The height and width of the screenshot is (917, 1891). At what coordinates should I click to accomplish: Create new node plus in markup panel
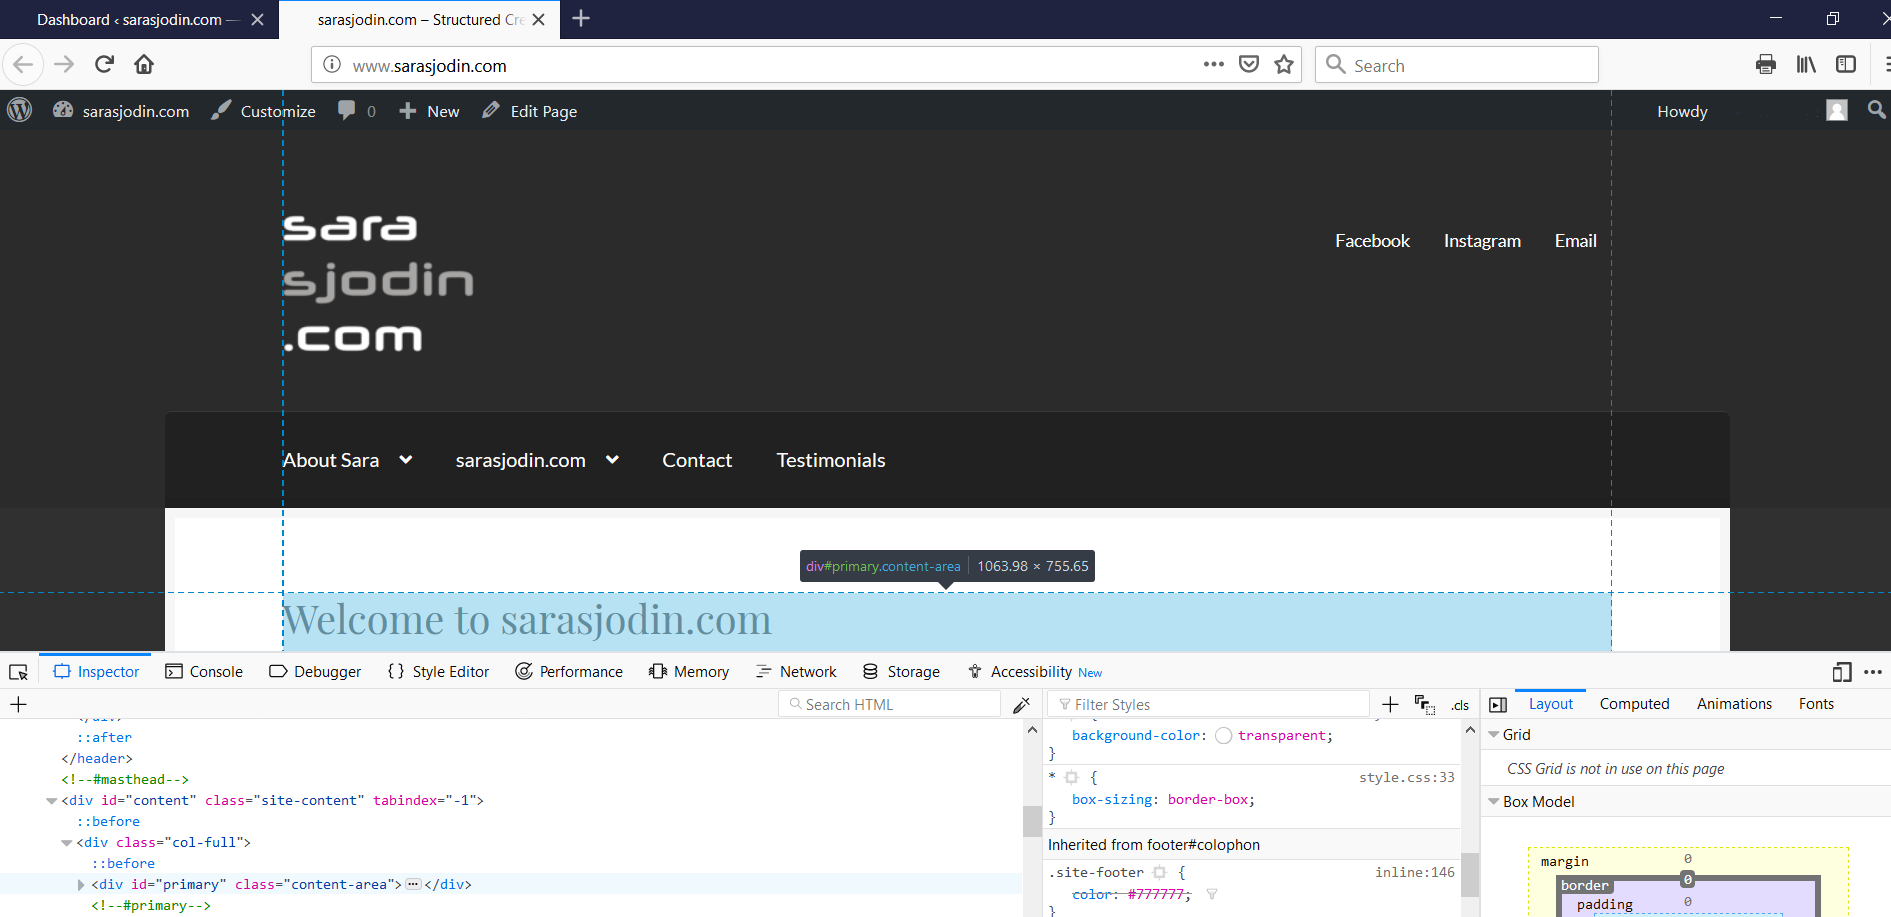click(18, 705)
